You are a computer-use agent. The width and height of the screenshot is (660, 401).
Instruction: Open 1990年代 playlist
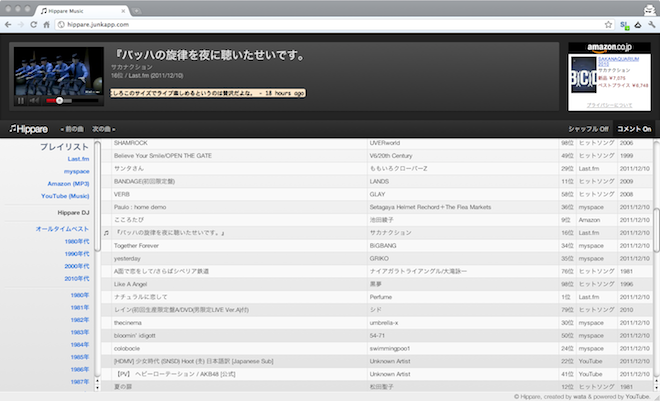click(x=77, y=254)
